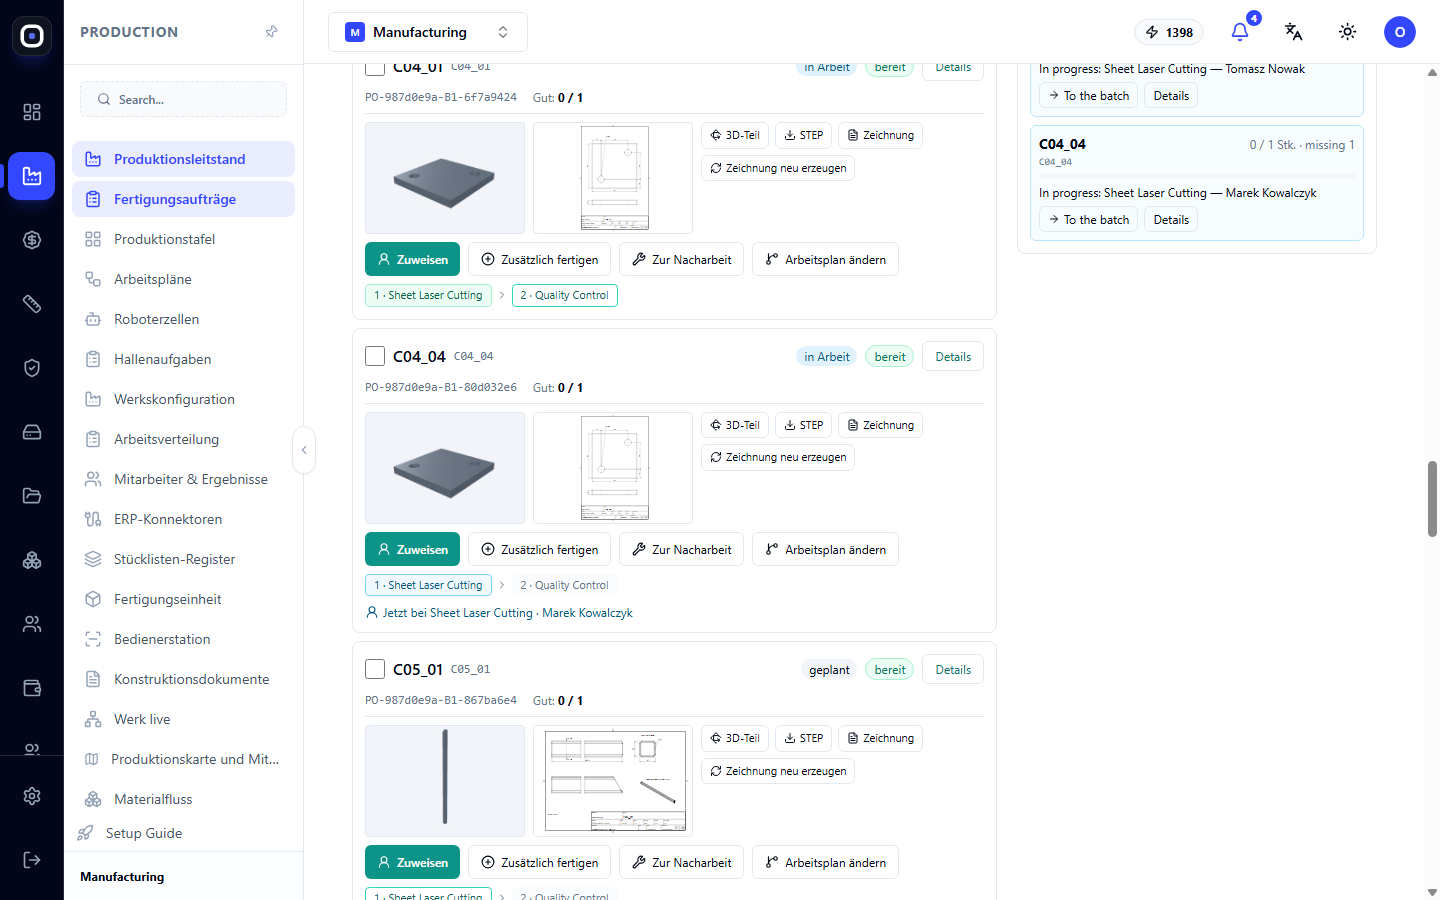Image resolution: width=1440 pixels, height=900 pixels.
Task: Click To the batch in C04_04 panel card
Action: coord(1088,220)
